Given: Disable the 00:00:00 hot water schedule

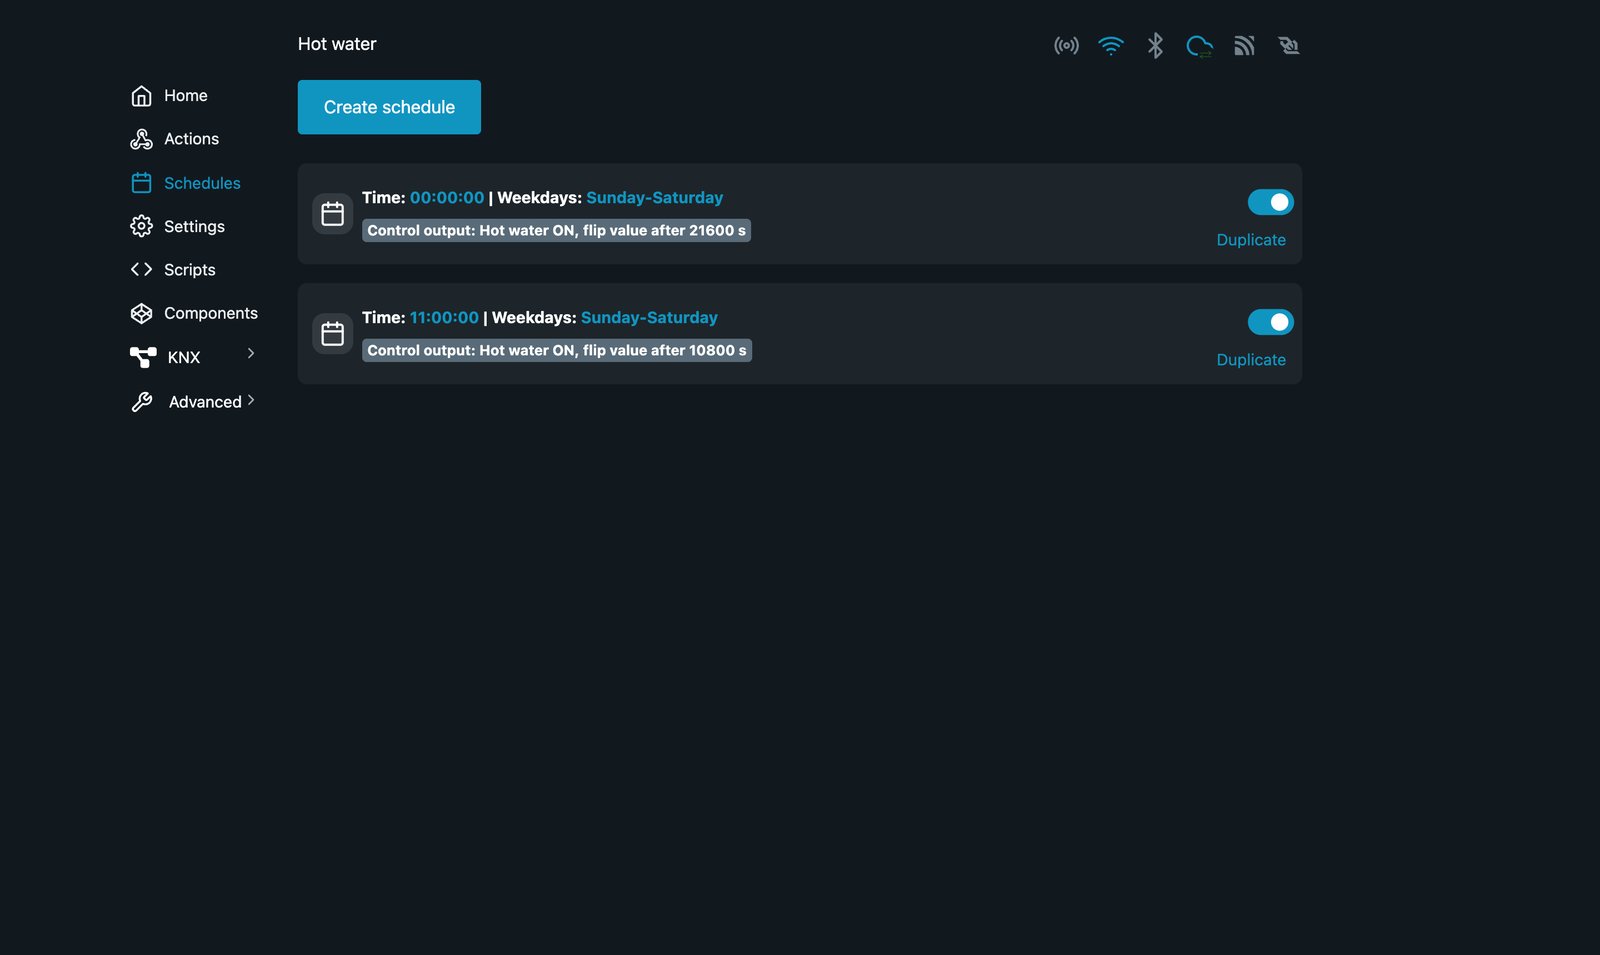Looking at the screenshot, I should (1271, 202).
